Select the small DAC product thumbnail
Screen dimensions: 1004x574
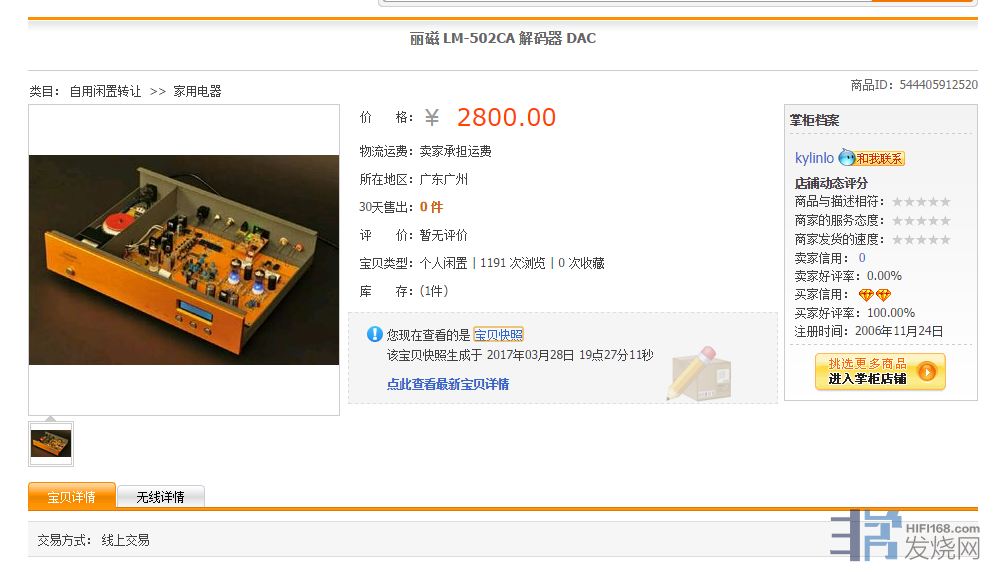coord(51,443)
